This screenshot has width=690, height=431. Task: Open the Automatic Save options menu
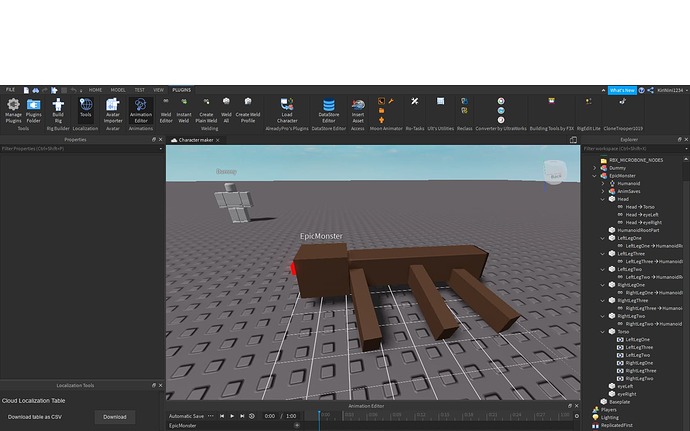210,416
